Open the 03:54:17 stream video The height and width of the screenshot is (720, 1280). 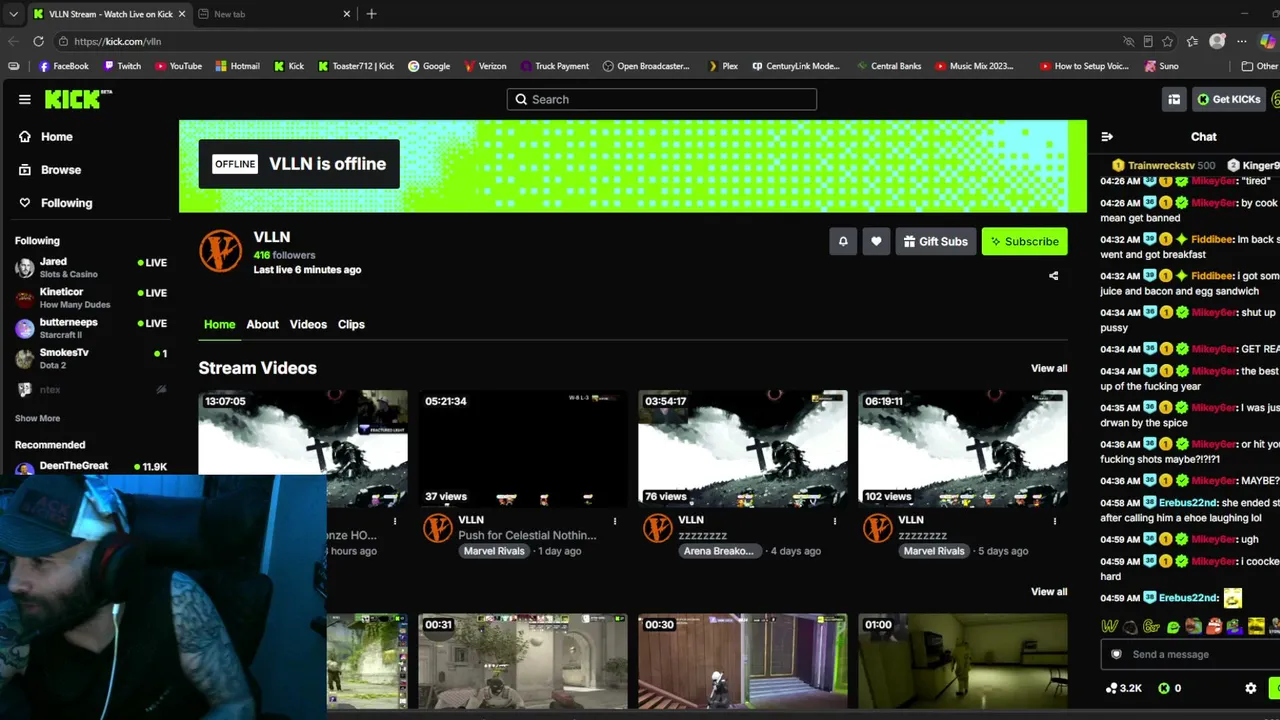tap(743, 448)
